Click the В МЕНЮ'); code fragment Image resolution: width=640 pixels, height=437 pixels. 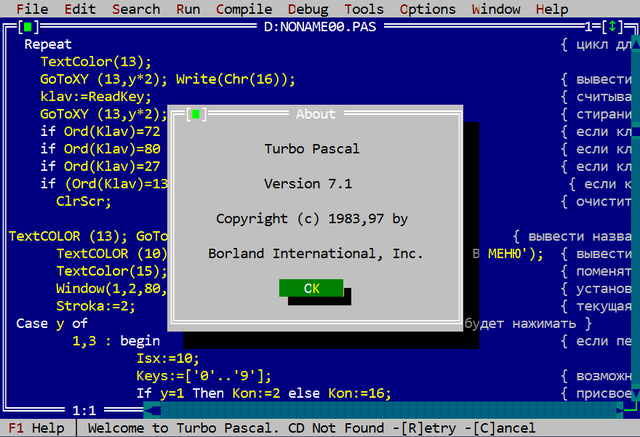508,254
